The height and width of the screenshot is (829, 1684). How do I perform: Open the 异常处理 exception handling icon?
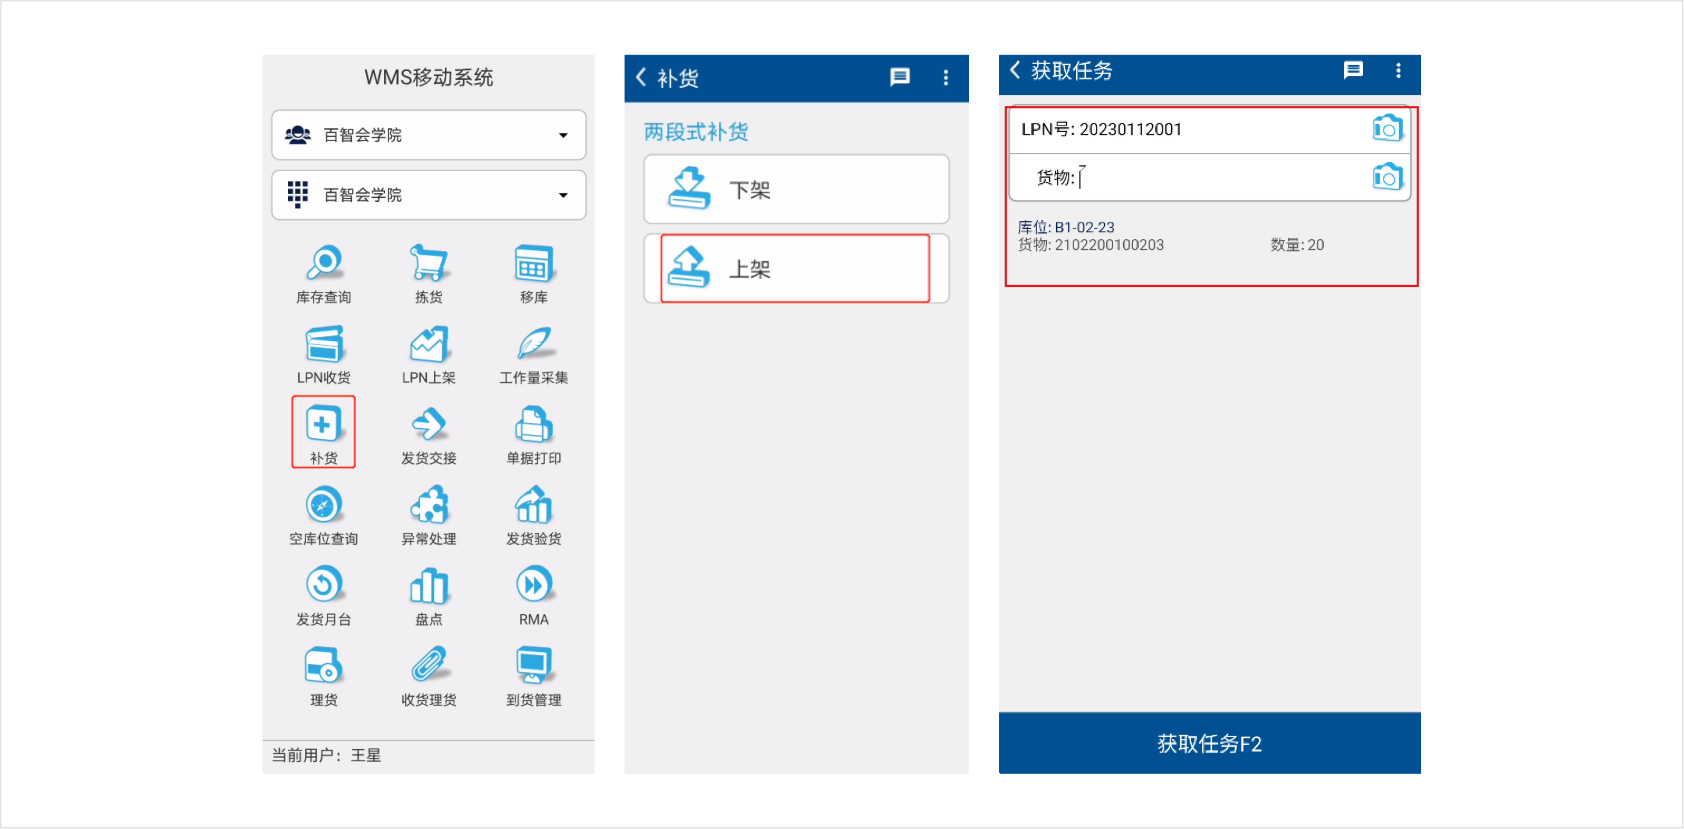tap(428, 506)
